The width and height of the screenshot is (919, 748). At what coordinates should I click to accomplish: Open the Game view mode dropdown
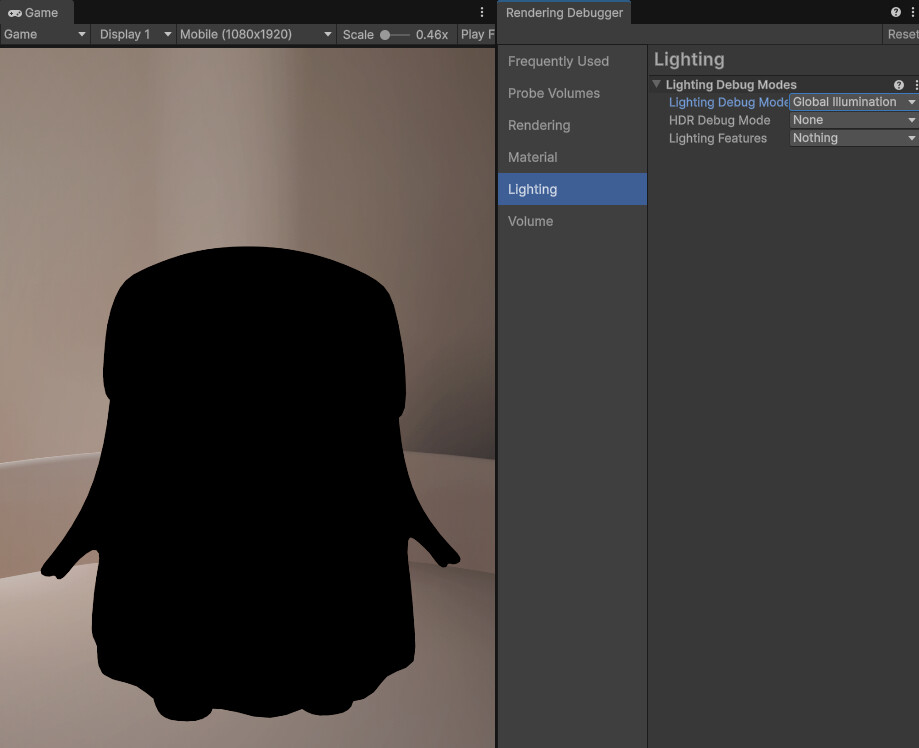point(44,34)
